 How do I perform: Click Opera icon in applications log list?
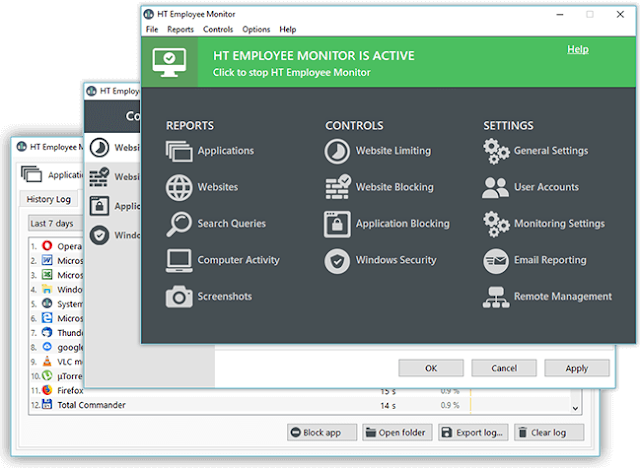click(47, 246)
